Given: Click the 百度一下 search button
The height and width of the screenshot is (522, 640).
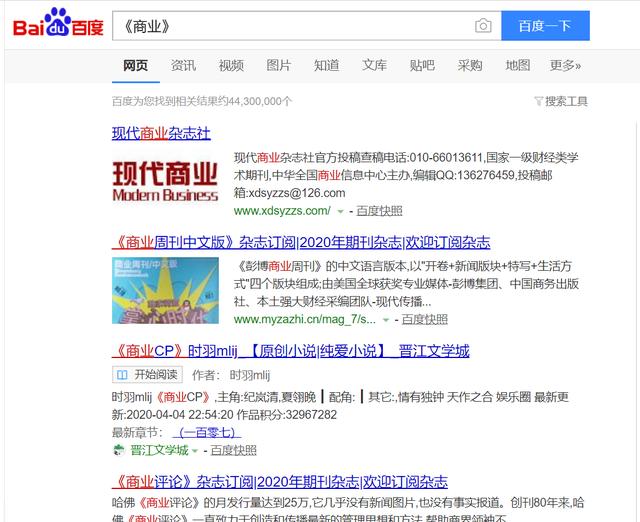Looking at the screenshot, I should (545, 26).
